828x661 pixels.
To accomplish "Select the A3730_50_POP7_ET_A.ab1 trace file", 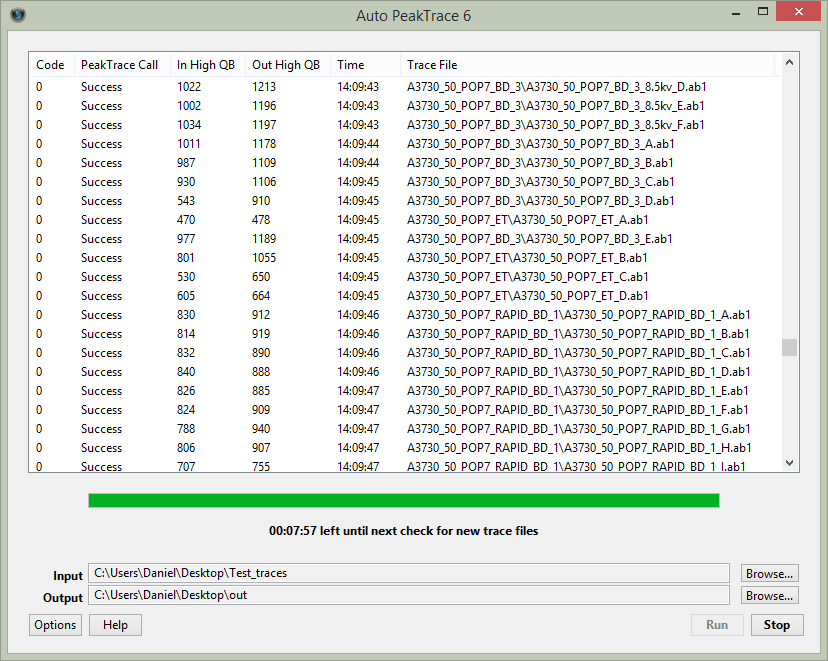I will [x=528, y=220].
